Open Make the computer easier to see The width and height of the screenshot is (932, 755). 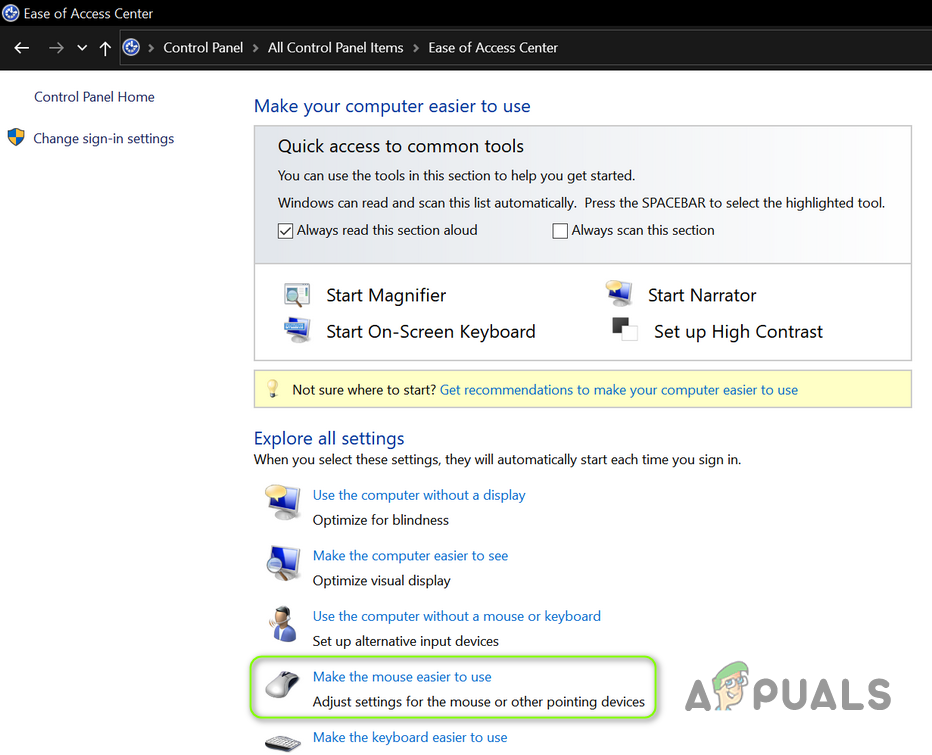click(410, 556)
